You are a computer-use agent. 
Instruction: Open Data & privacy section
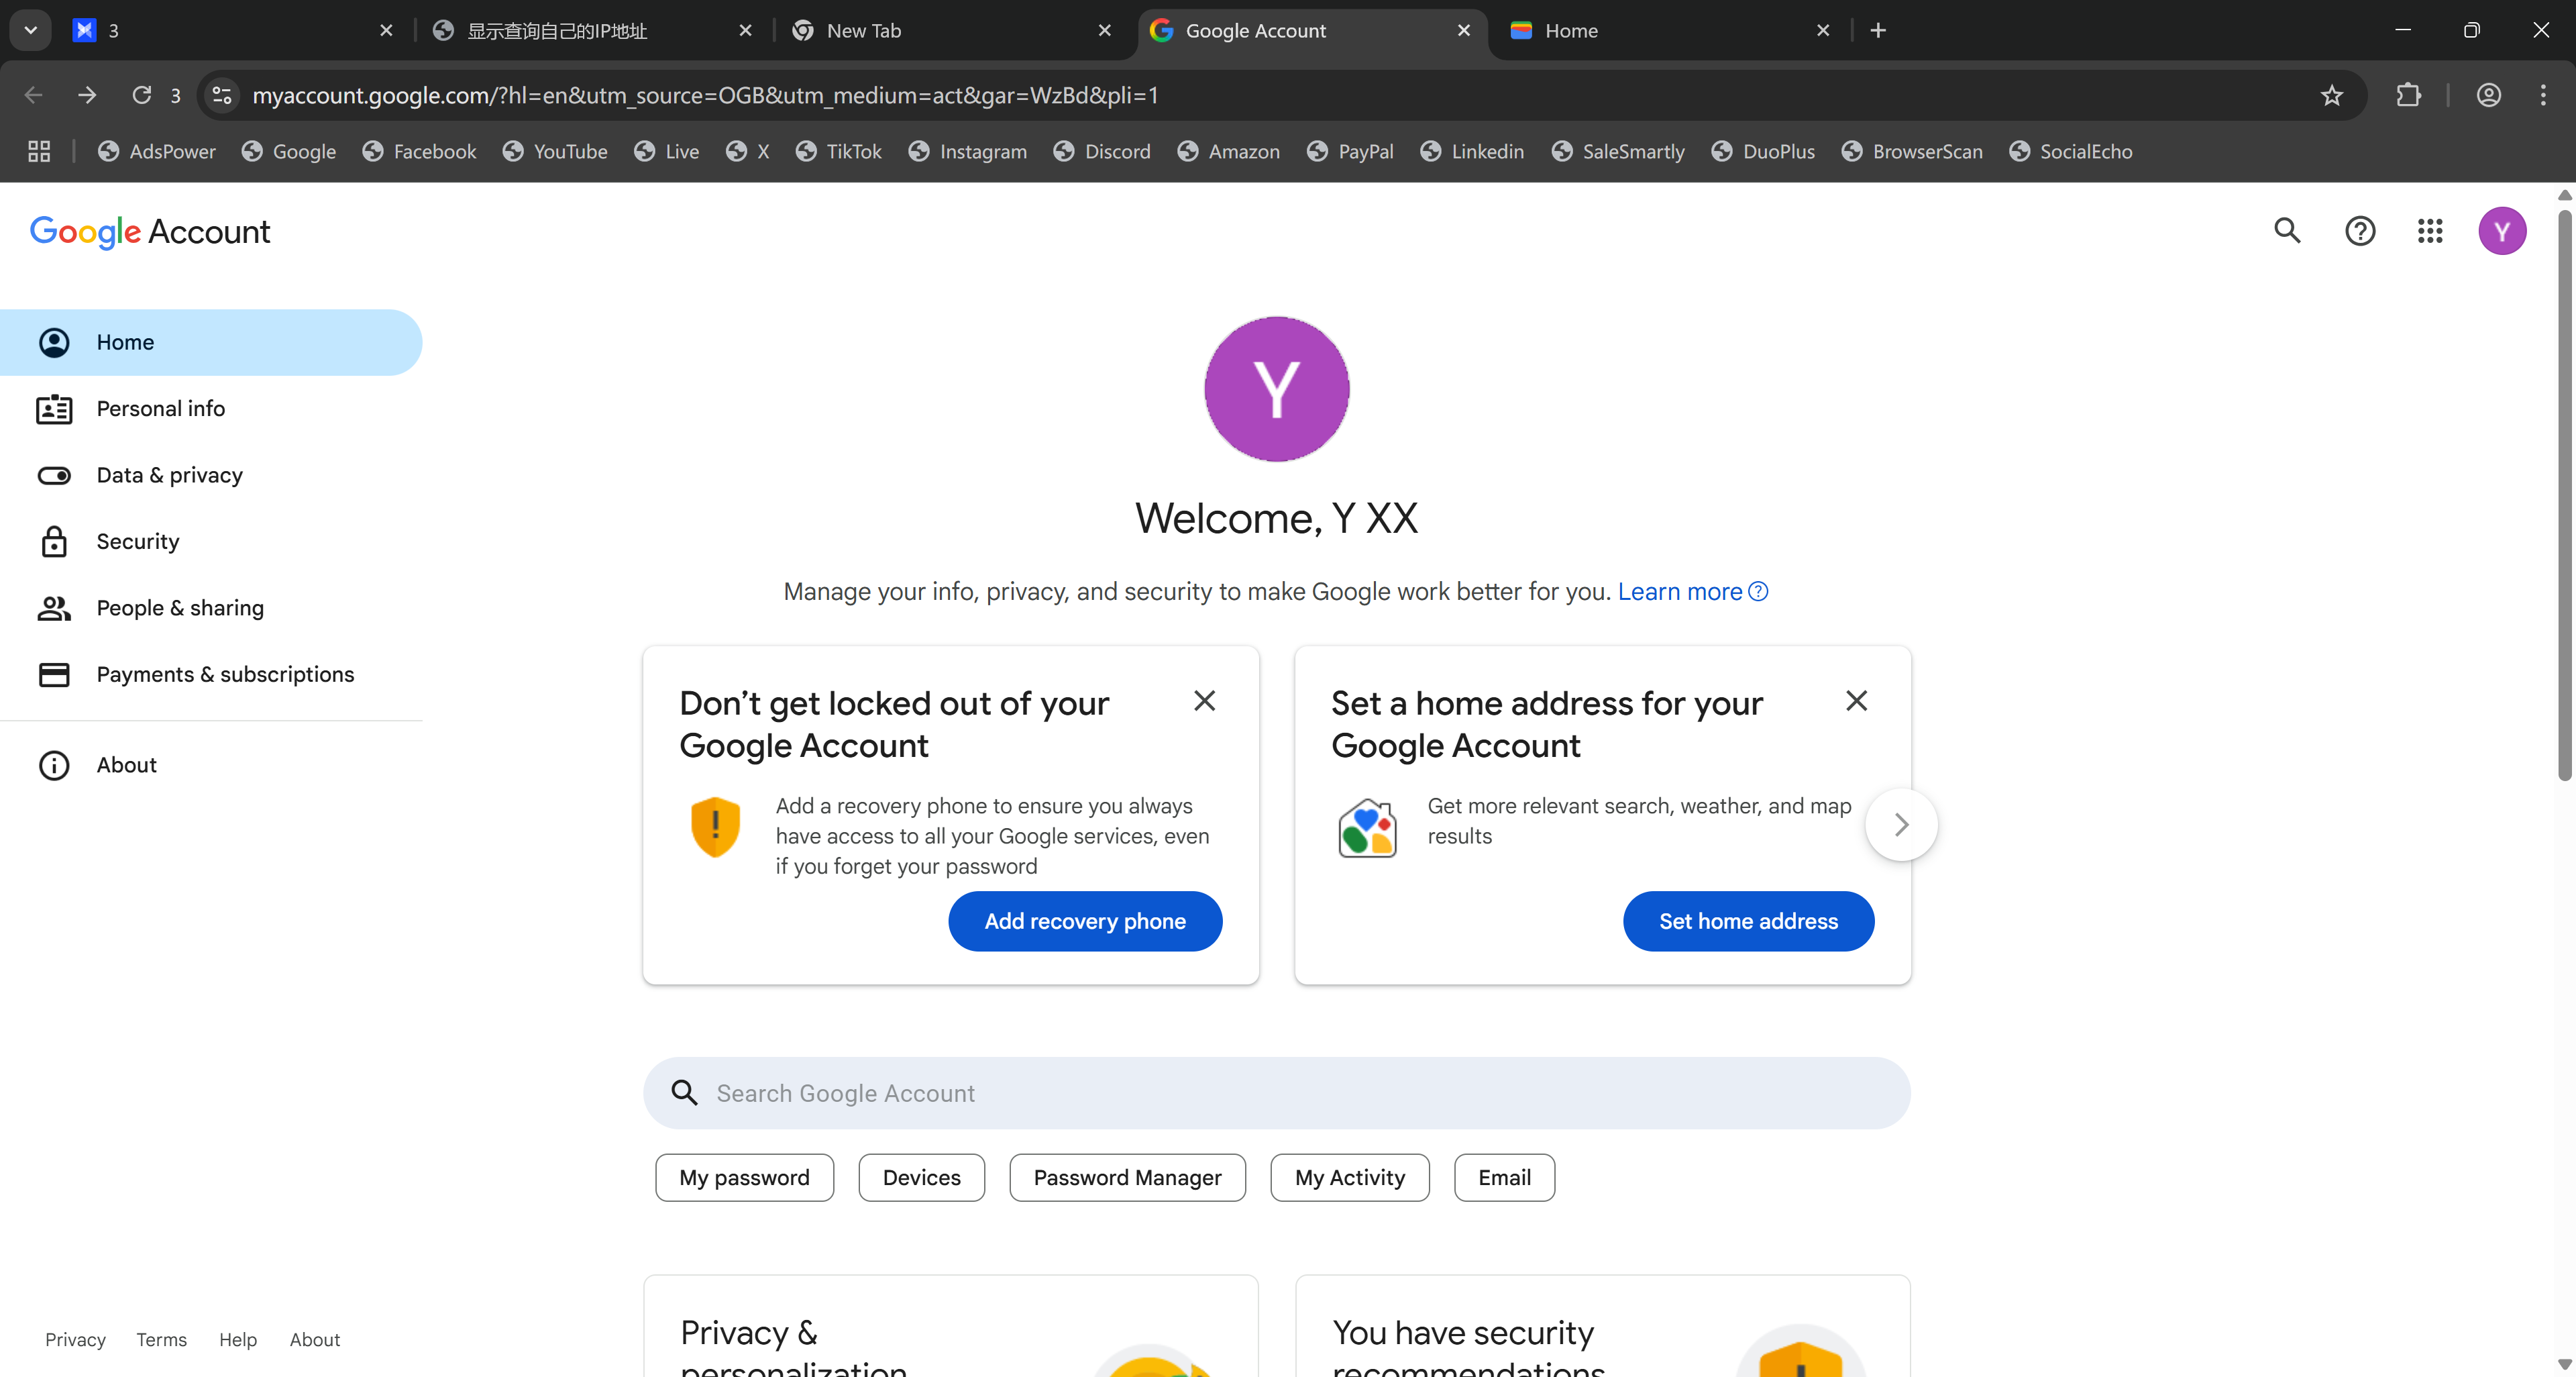pyautogui.click(x=211, y=475)
